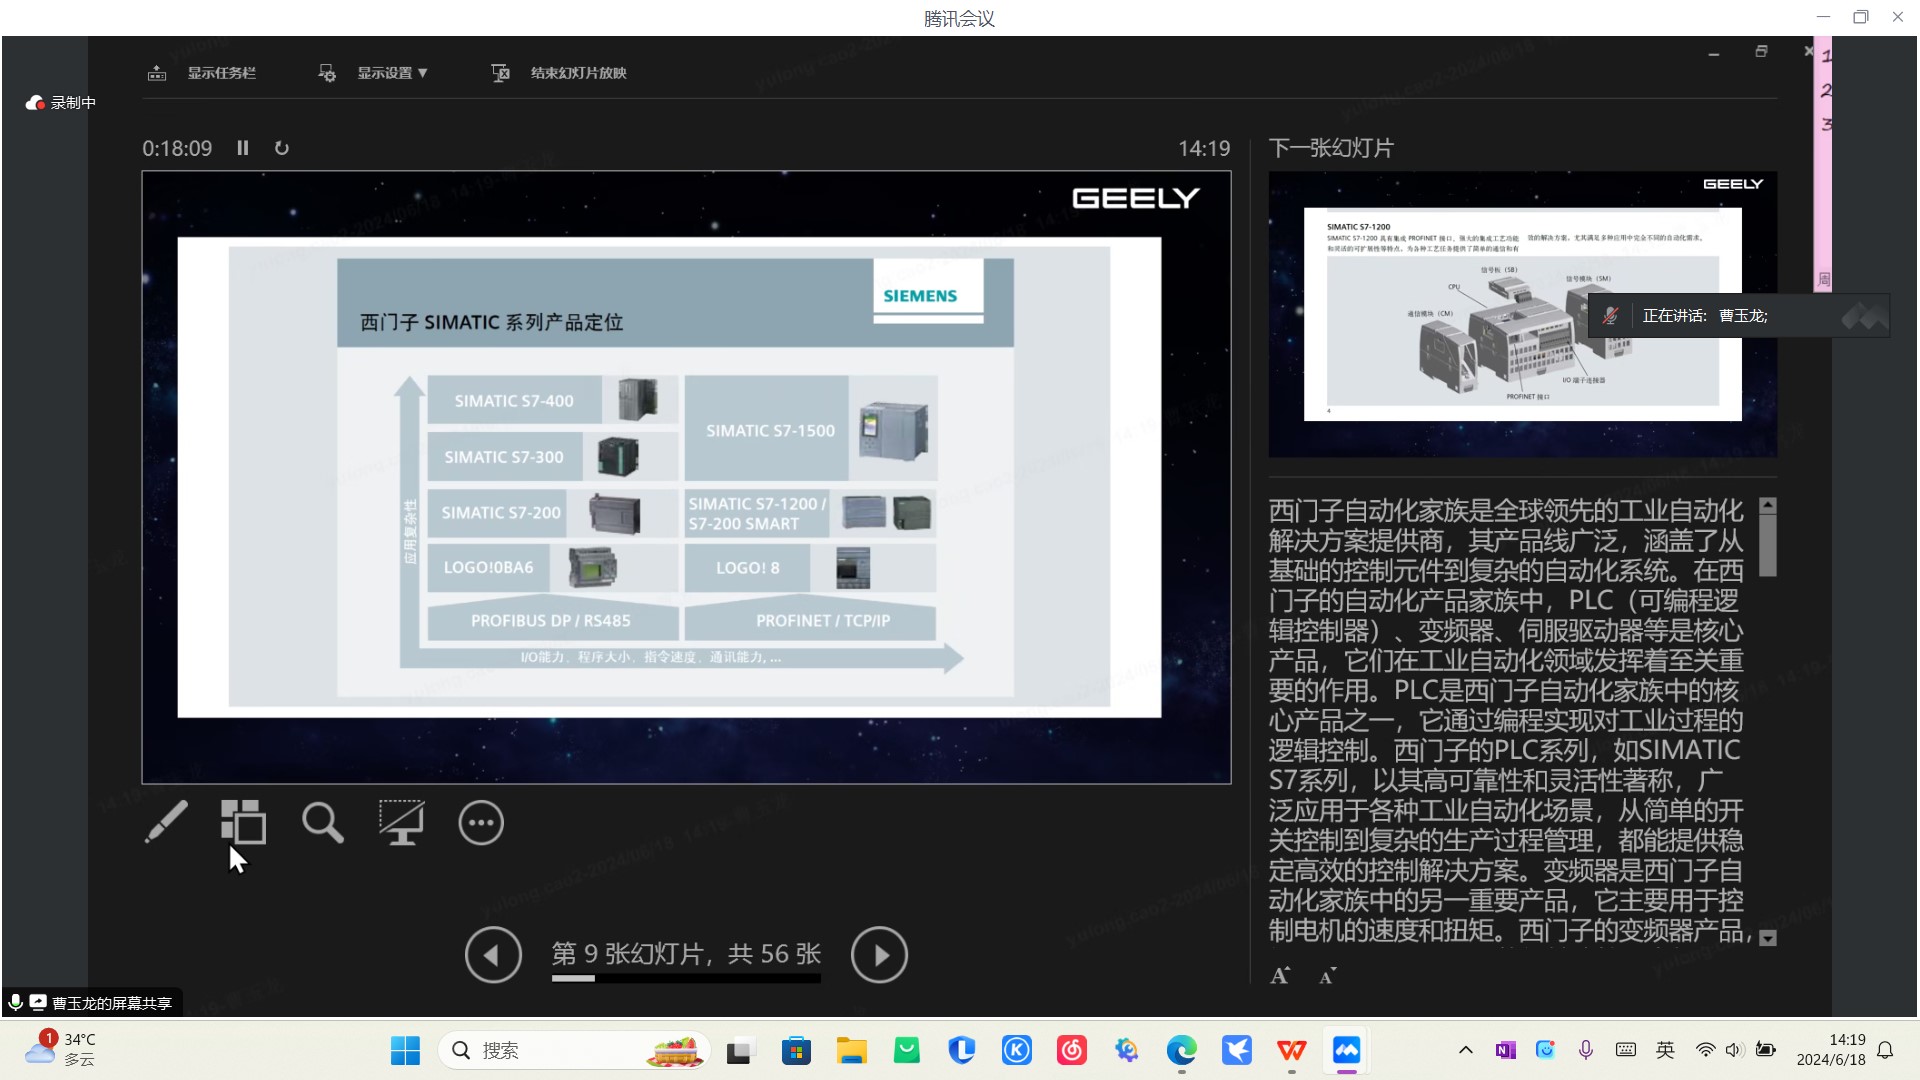The height and width of the screenshot is (1080, 1920).
Task: Switch the 英 input method indicator
Action: point(1665,1050)
